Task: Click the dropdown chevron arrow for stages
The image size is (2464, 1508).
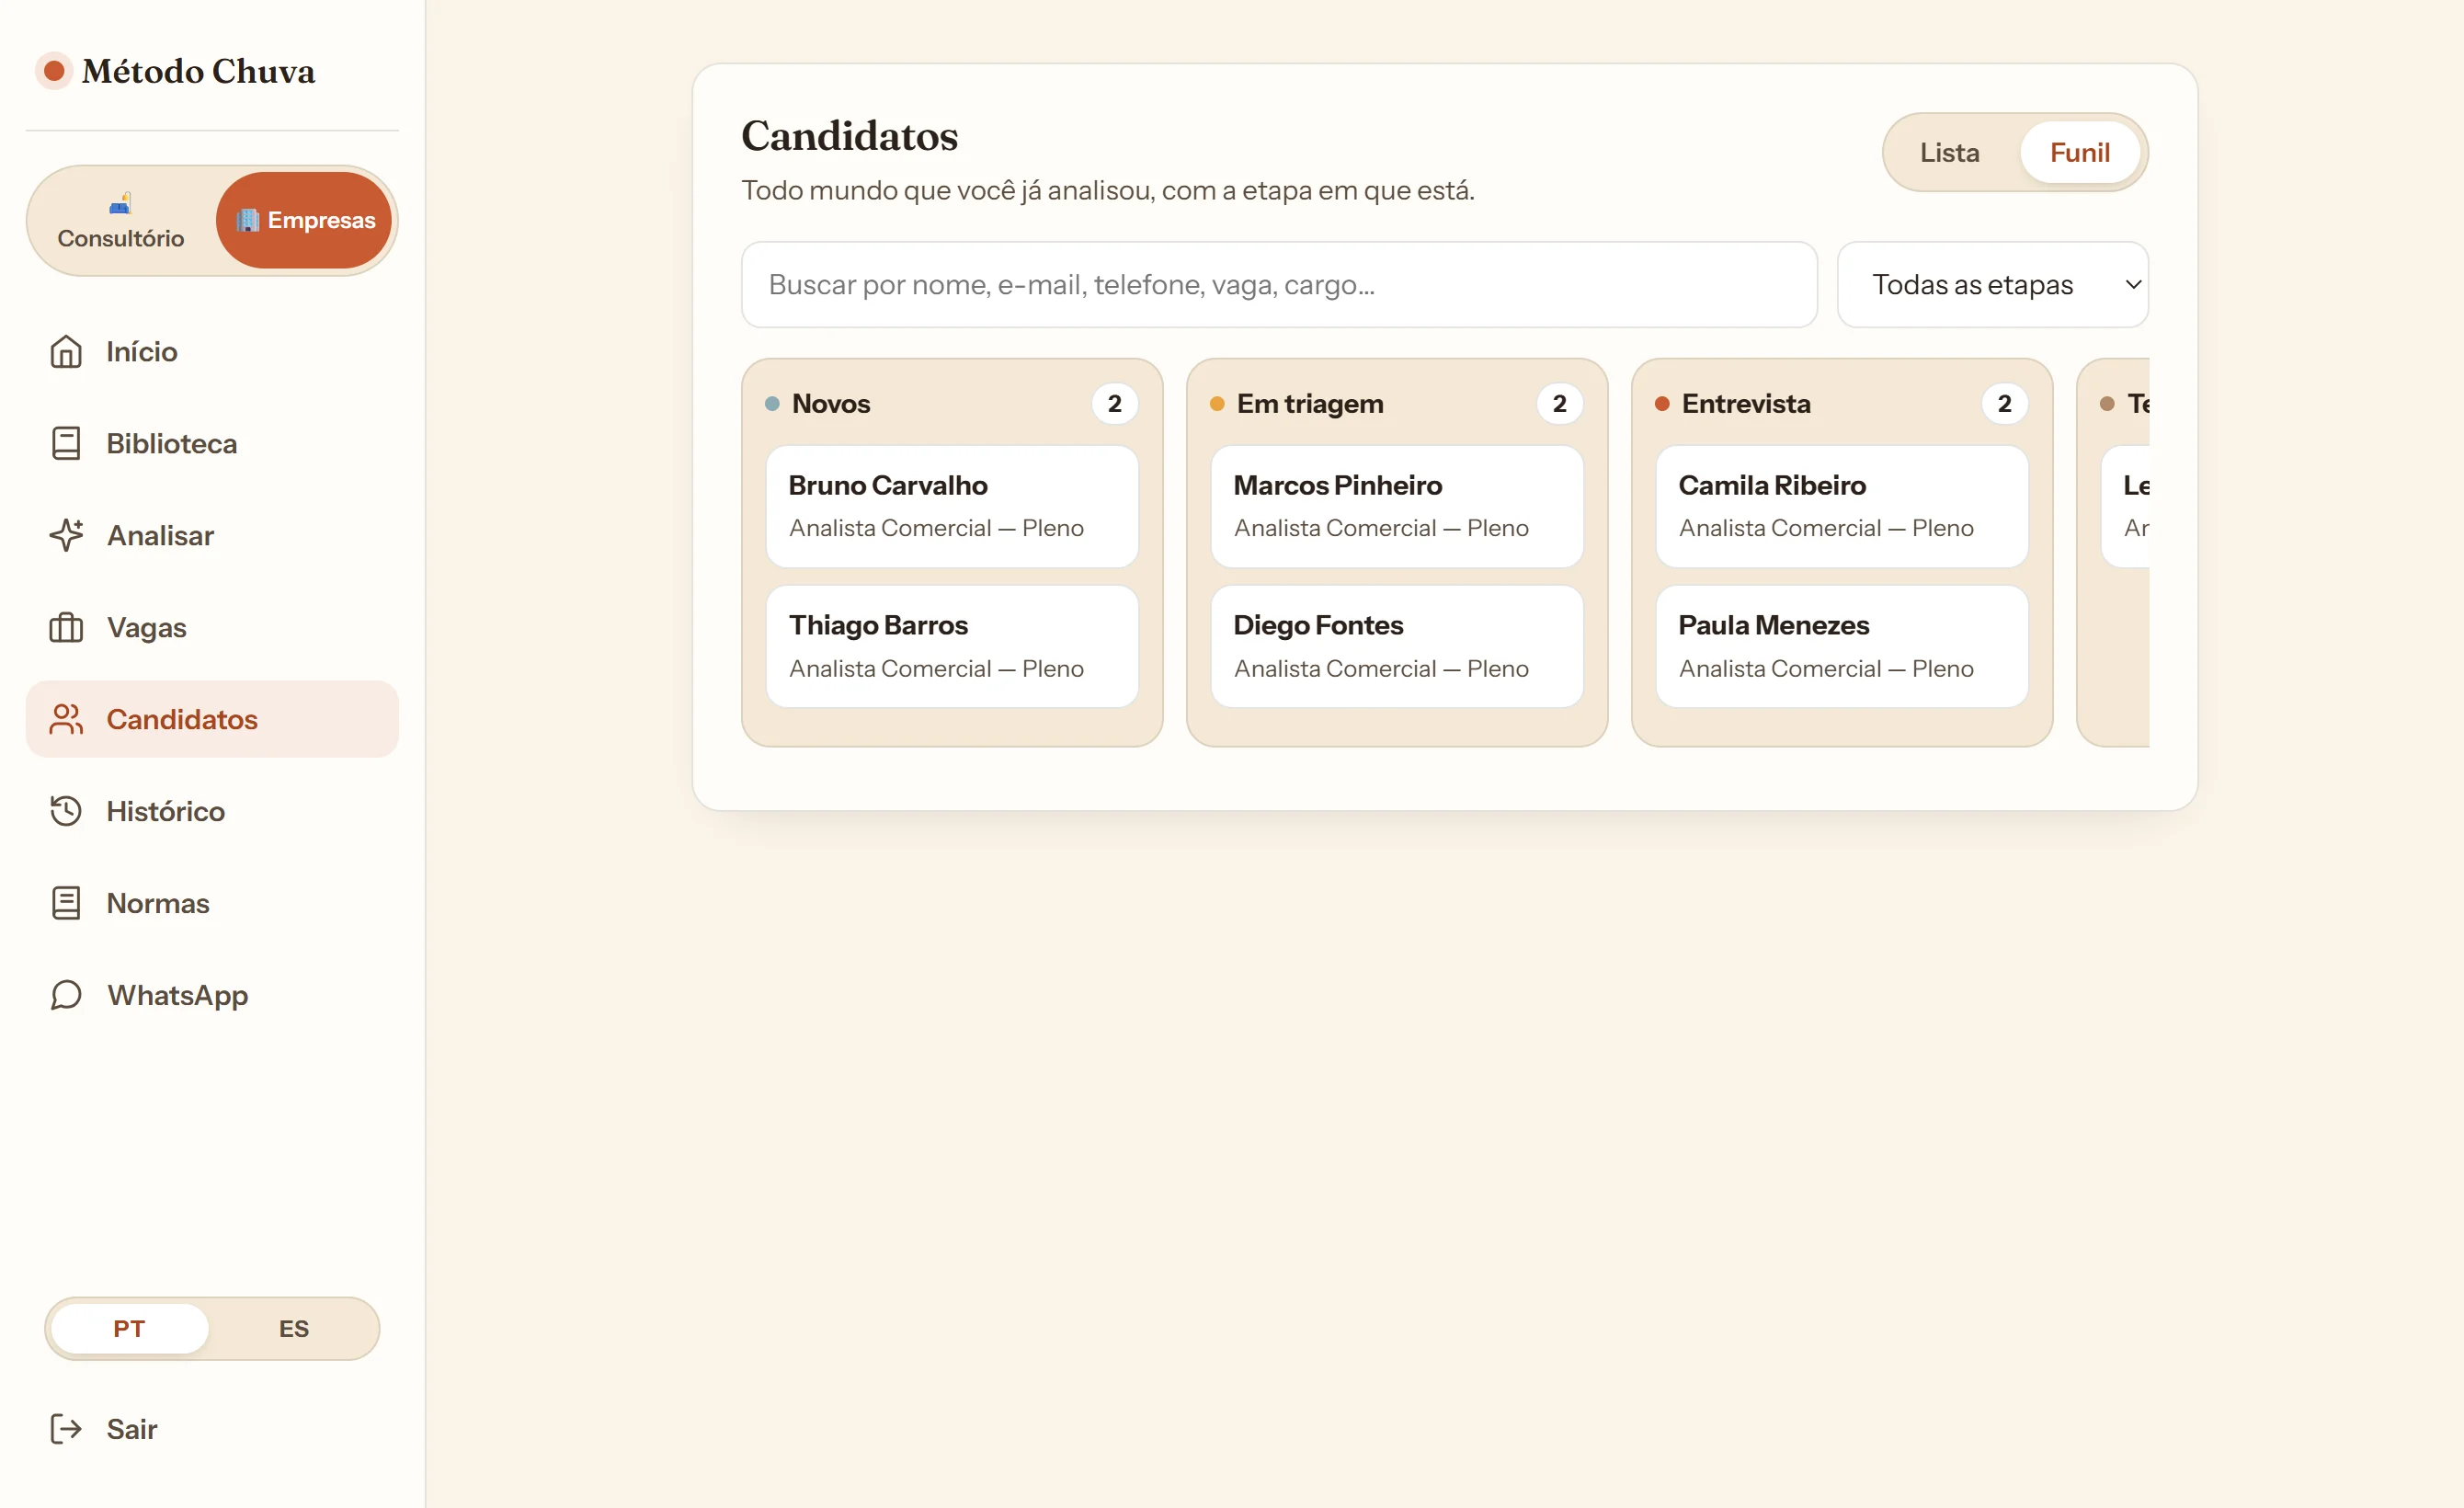Action: pyautogui.click(x=2133, y=285)
